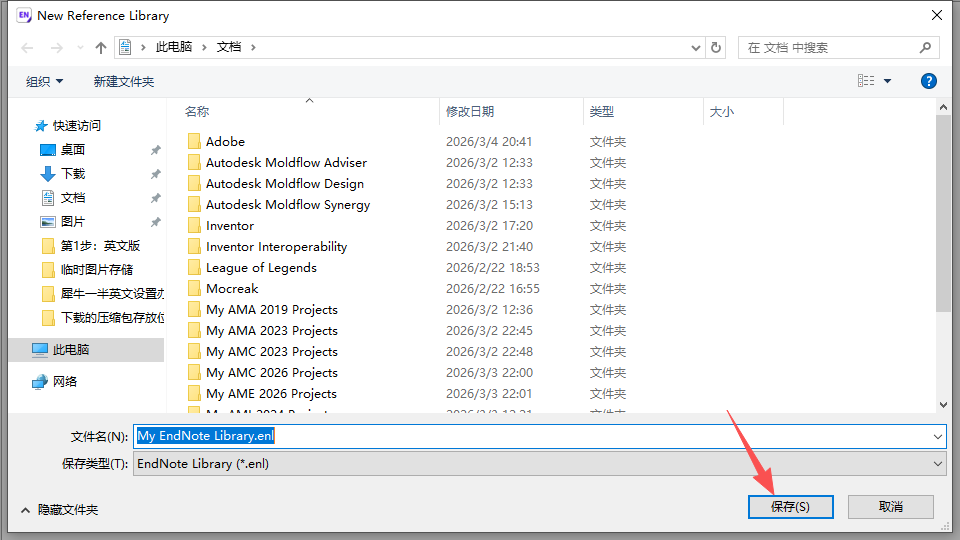Close the New Reference Library dialog

(x=937, y=15)
